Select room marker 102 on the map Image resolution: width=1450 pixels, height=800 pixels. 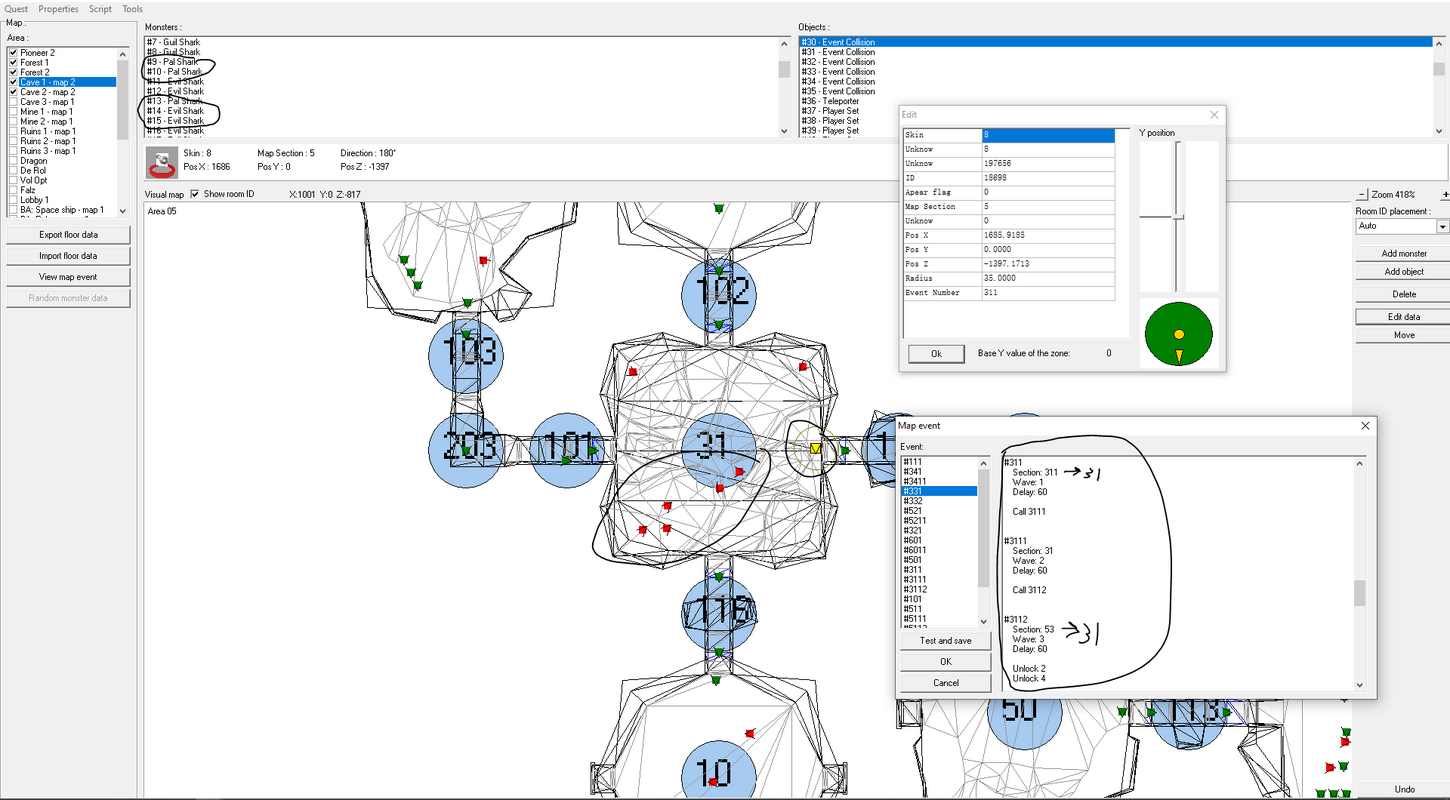pos(719,292)
